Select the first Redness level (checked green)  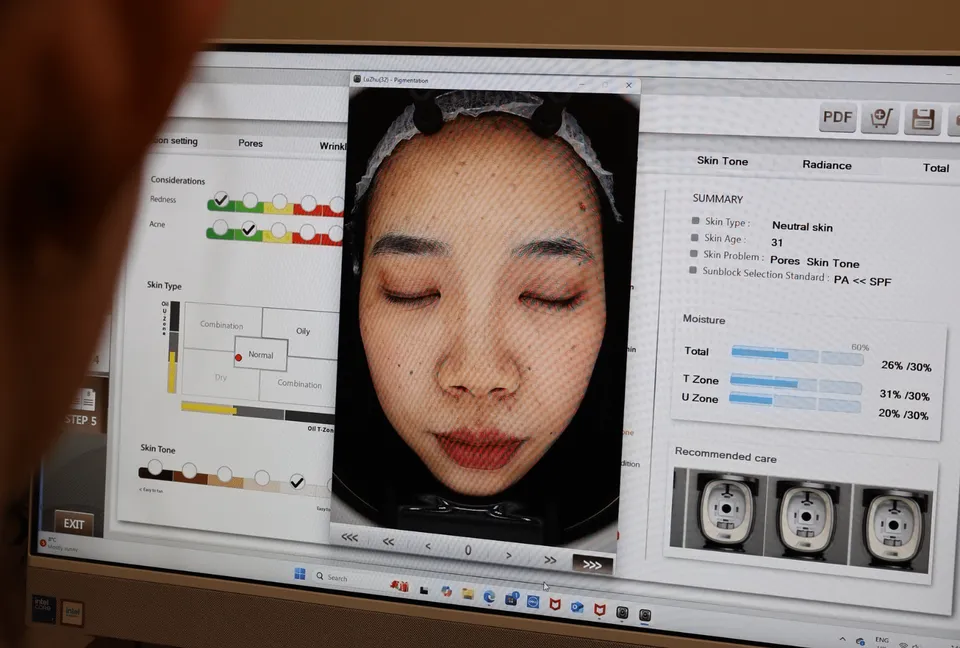220,199
